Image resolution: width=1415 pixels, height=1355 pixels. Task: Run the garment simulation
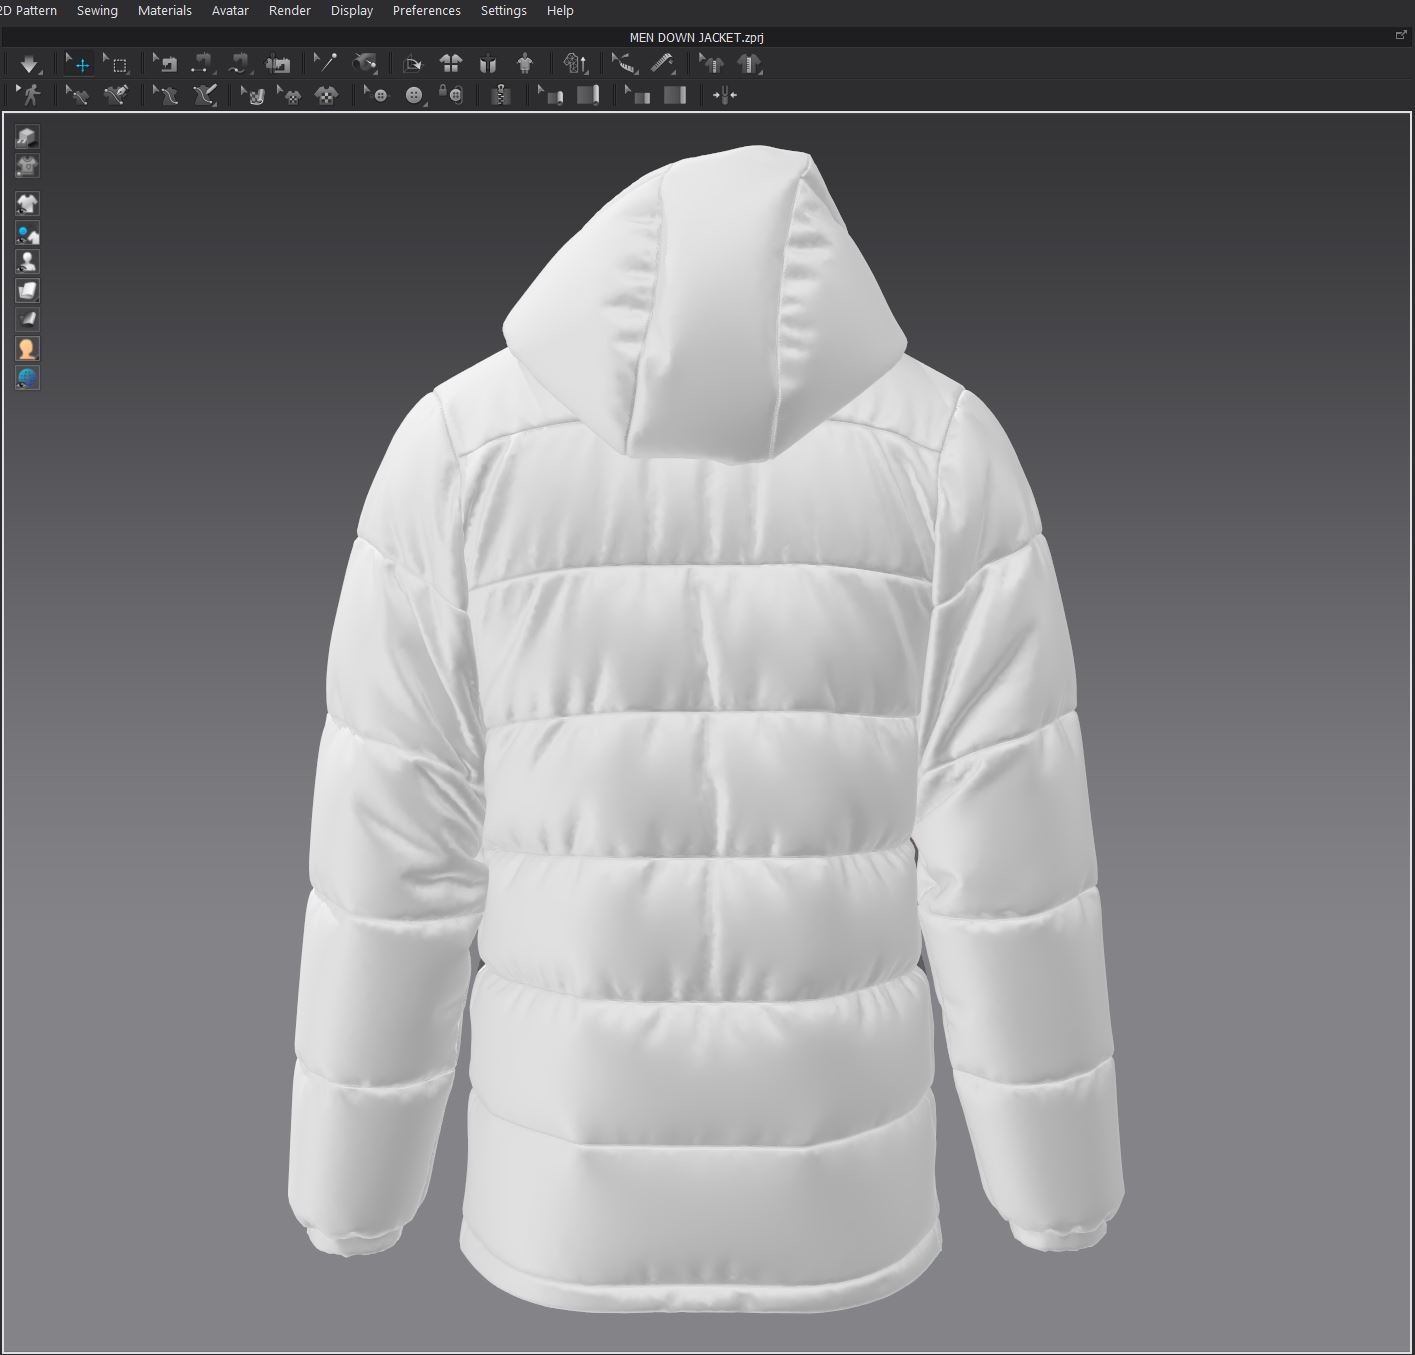point(30,64)
